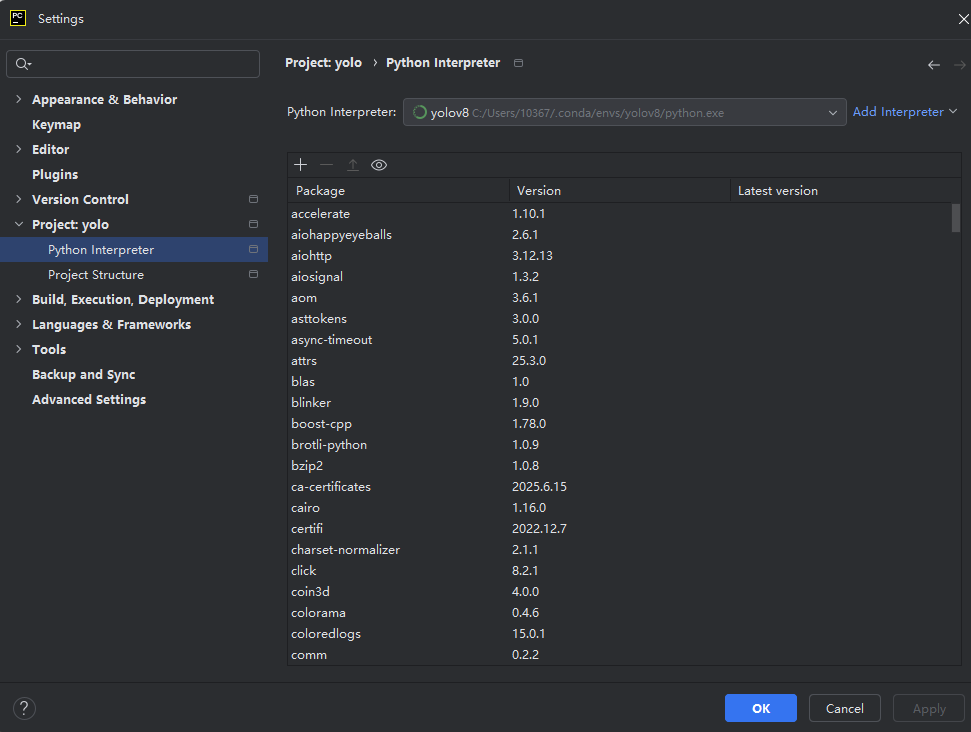Open the Python Interpreter dropdown
This screenshot has height=732, width=971.
click(625, 112)
